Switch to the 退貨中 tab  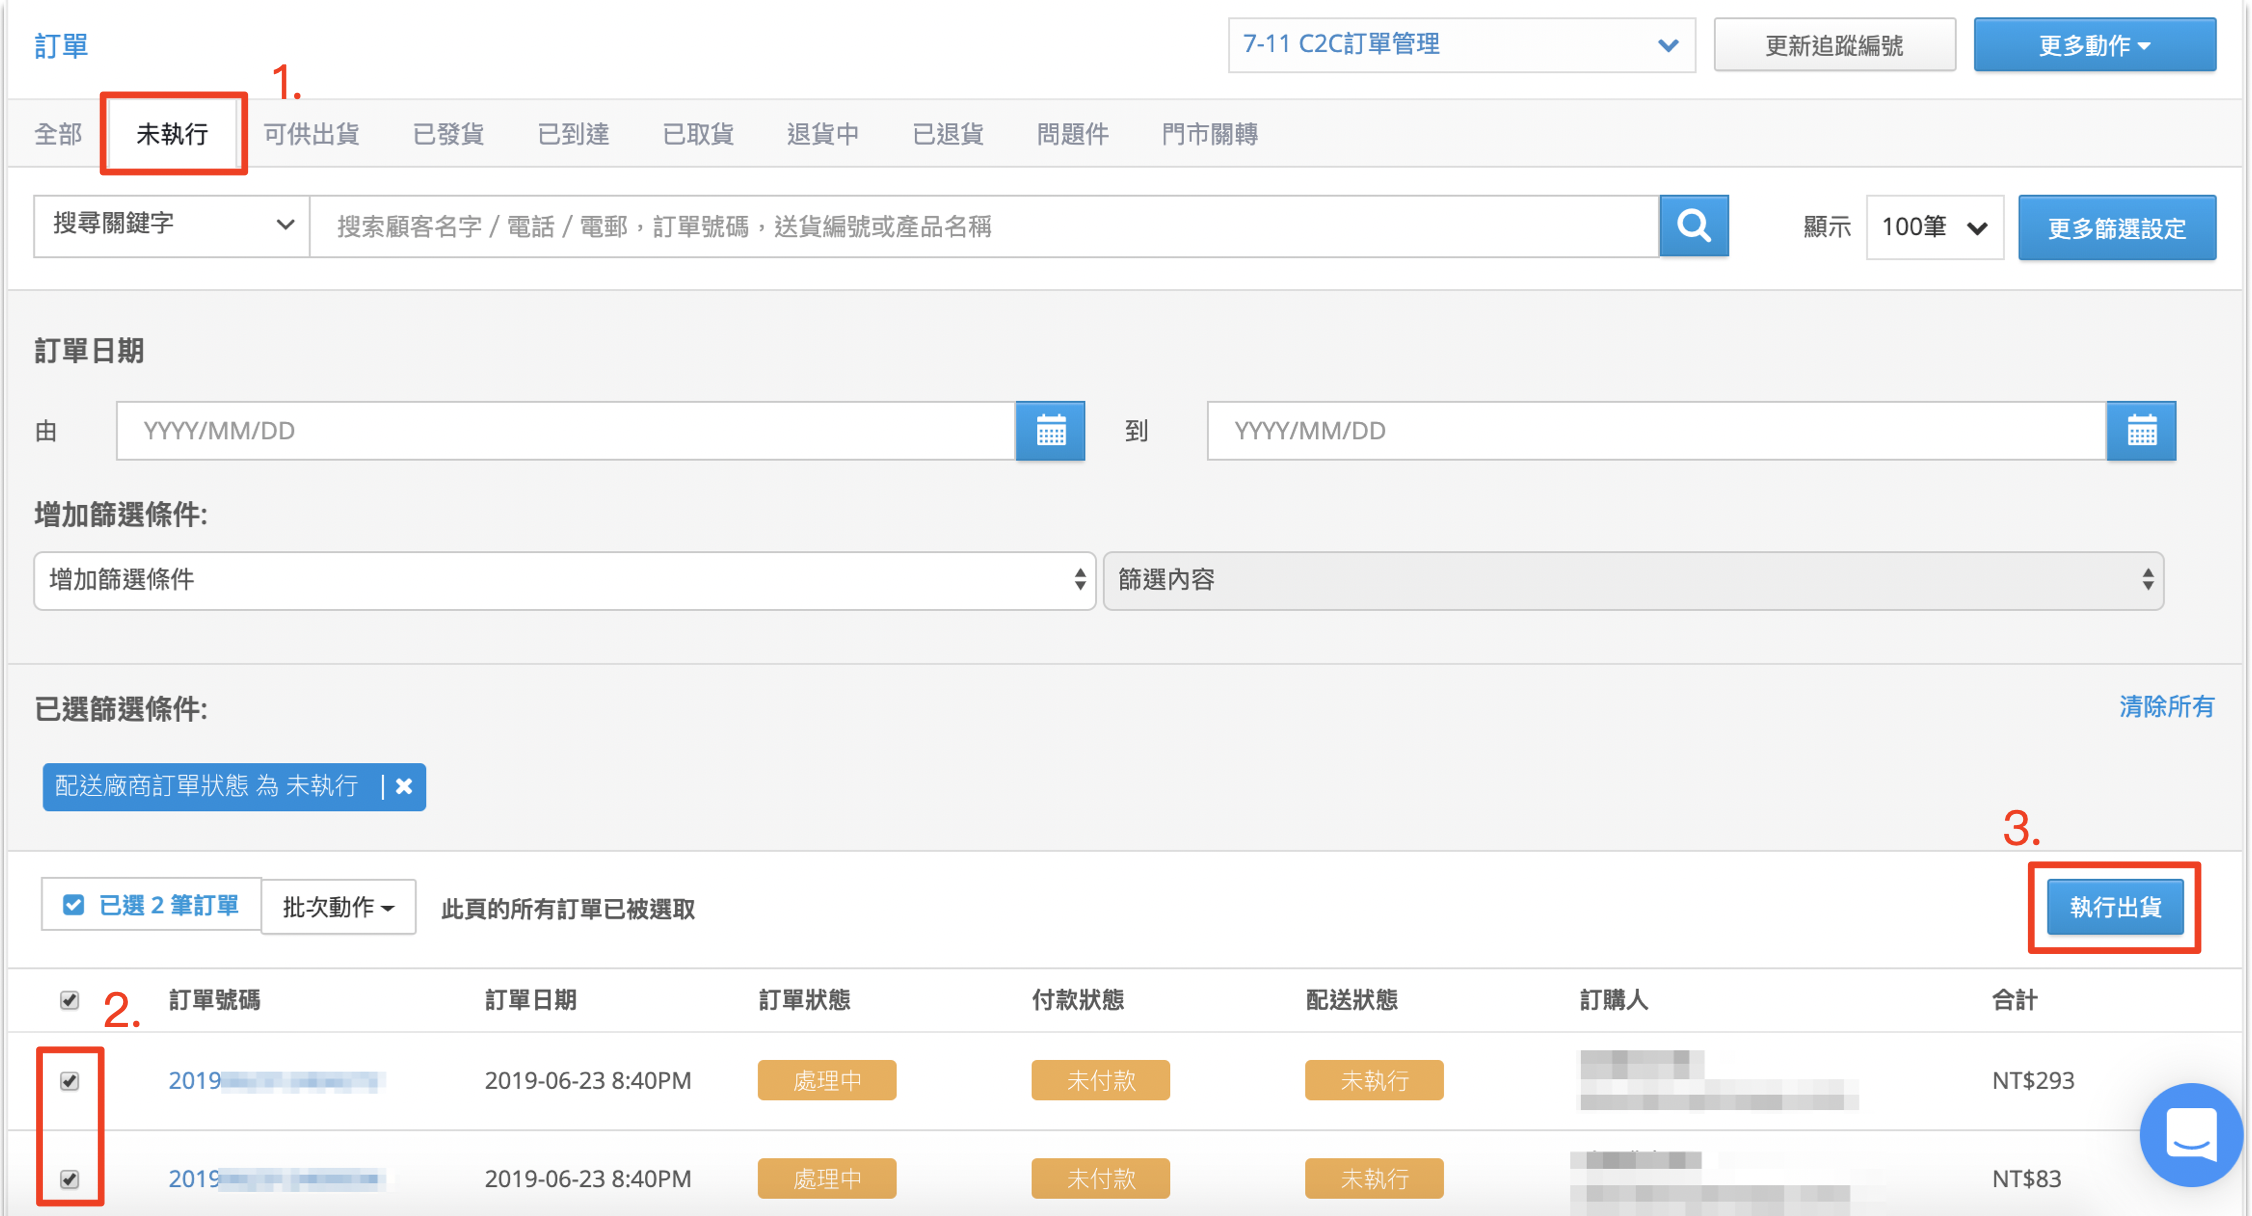(822, 134)
